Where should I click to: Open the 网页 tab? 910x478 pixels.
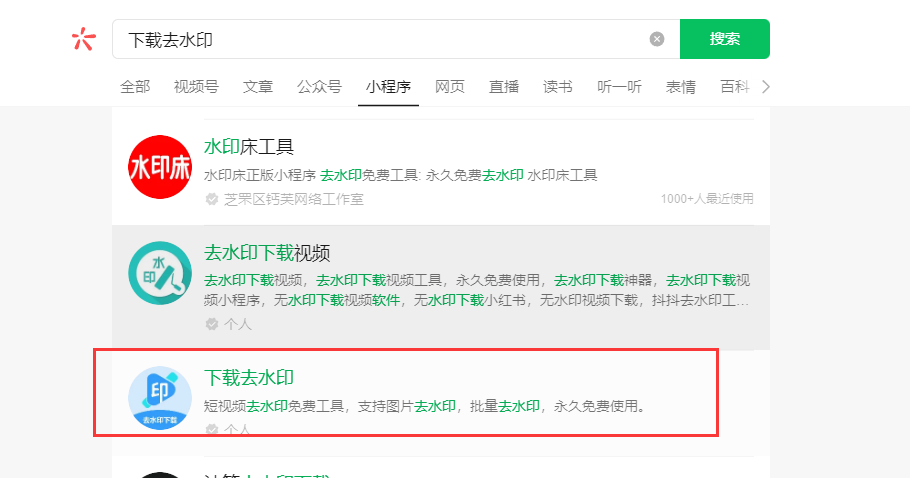pos(450,87)
